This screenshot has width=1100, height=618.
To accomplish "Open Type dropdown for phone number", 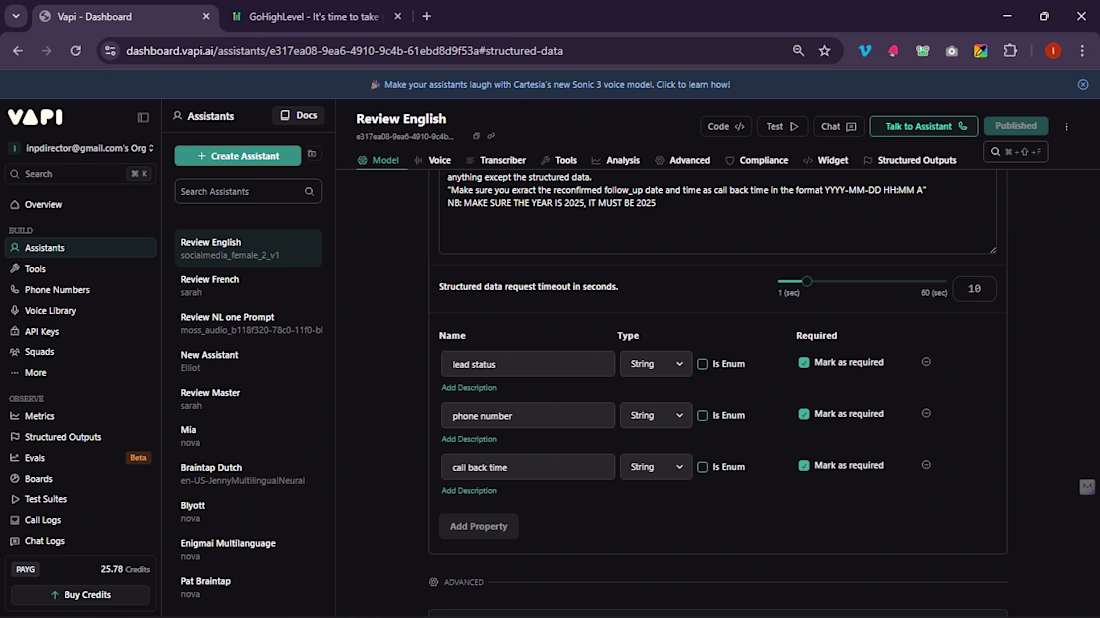I will 656,415.
